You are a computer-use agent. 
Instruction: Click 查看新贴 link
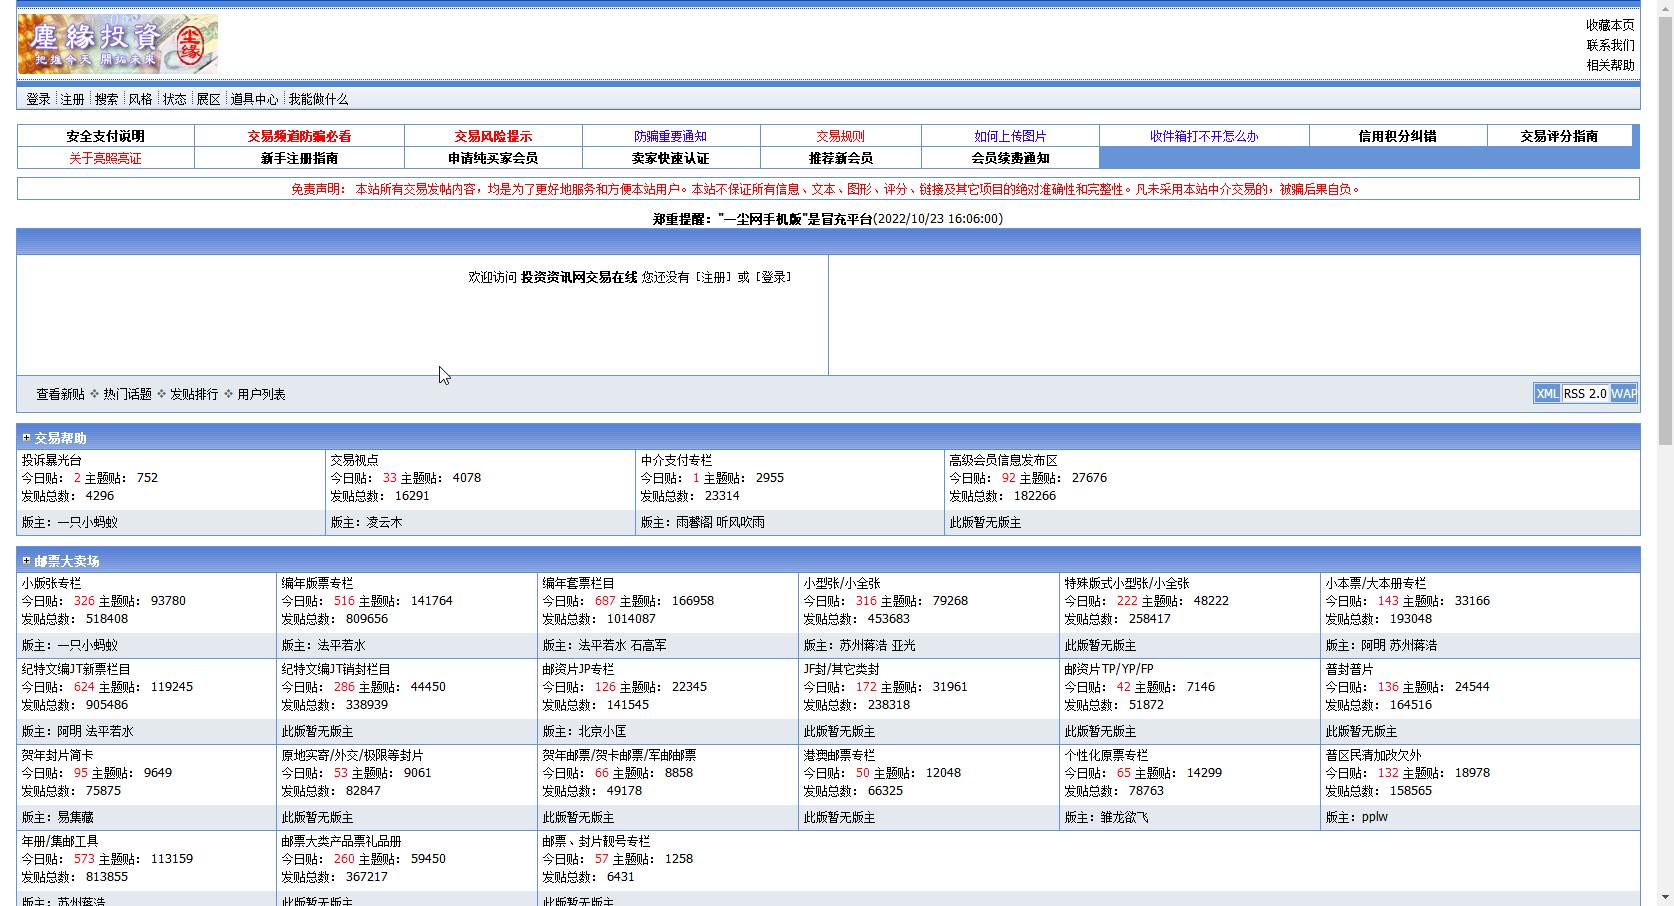[60, 394]
